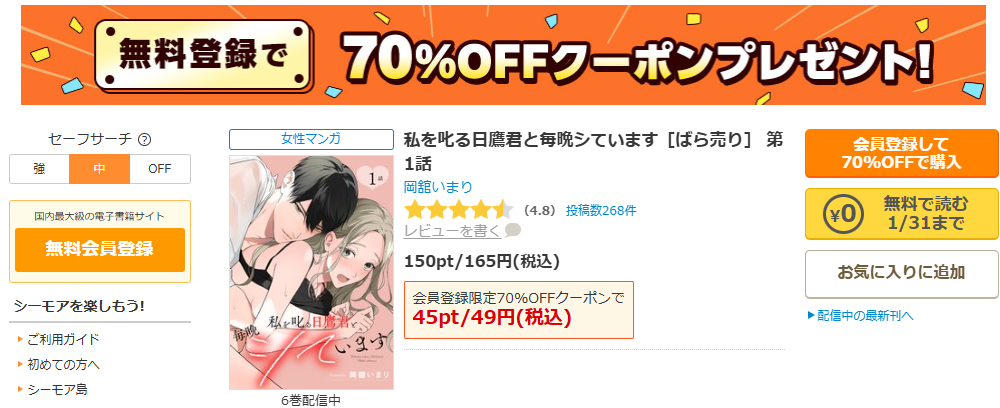The image size is (1000, 408).
Task: Click the 無料会員登録 button
Action: 100,249
